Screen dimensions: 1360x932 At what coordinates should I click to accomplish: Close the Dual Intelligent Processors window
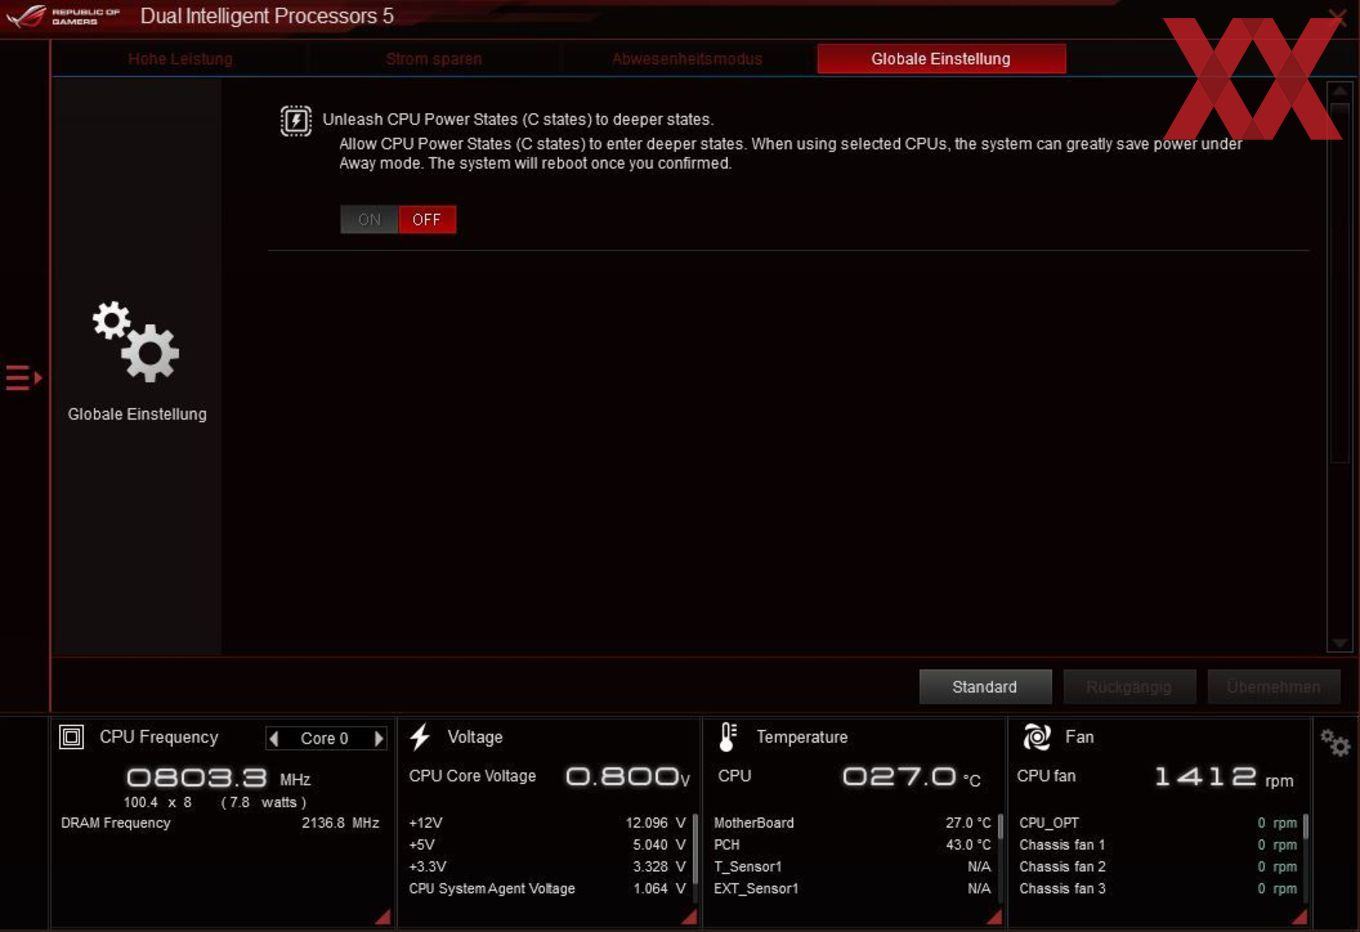point(1337,16)
